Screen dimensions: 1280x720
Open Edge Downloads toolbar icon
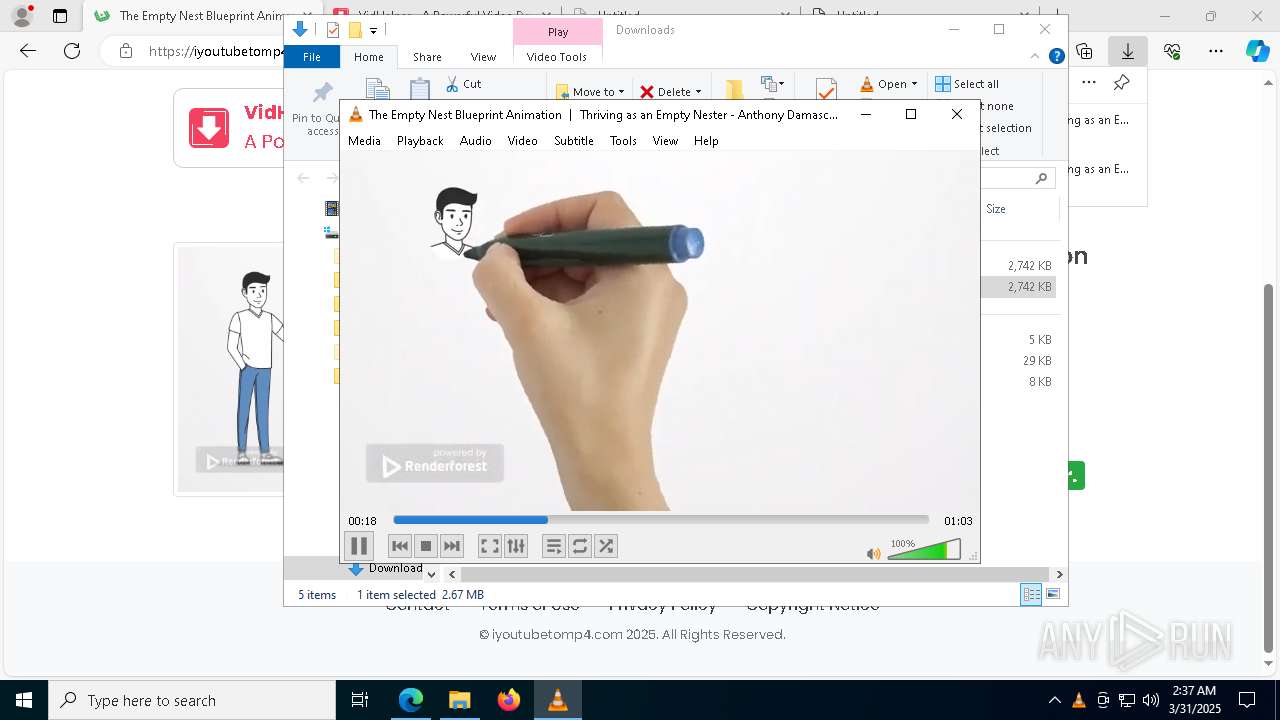pos(1128,51)
